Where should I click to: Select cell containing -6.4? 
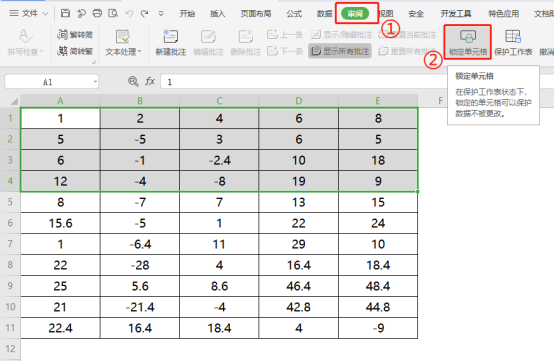tap(140, 244)
